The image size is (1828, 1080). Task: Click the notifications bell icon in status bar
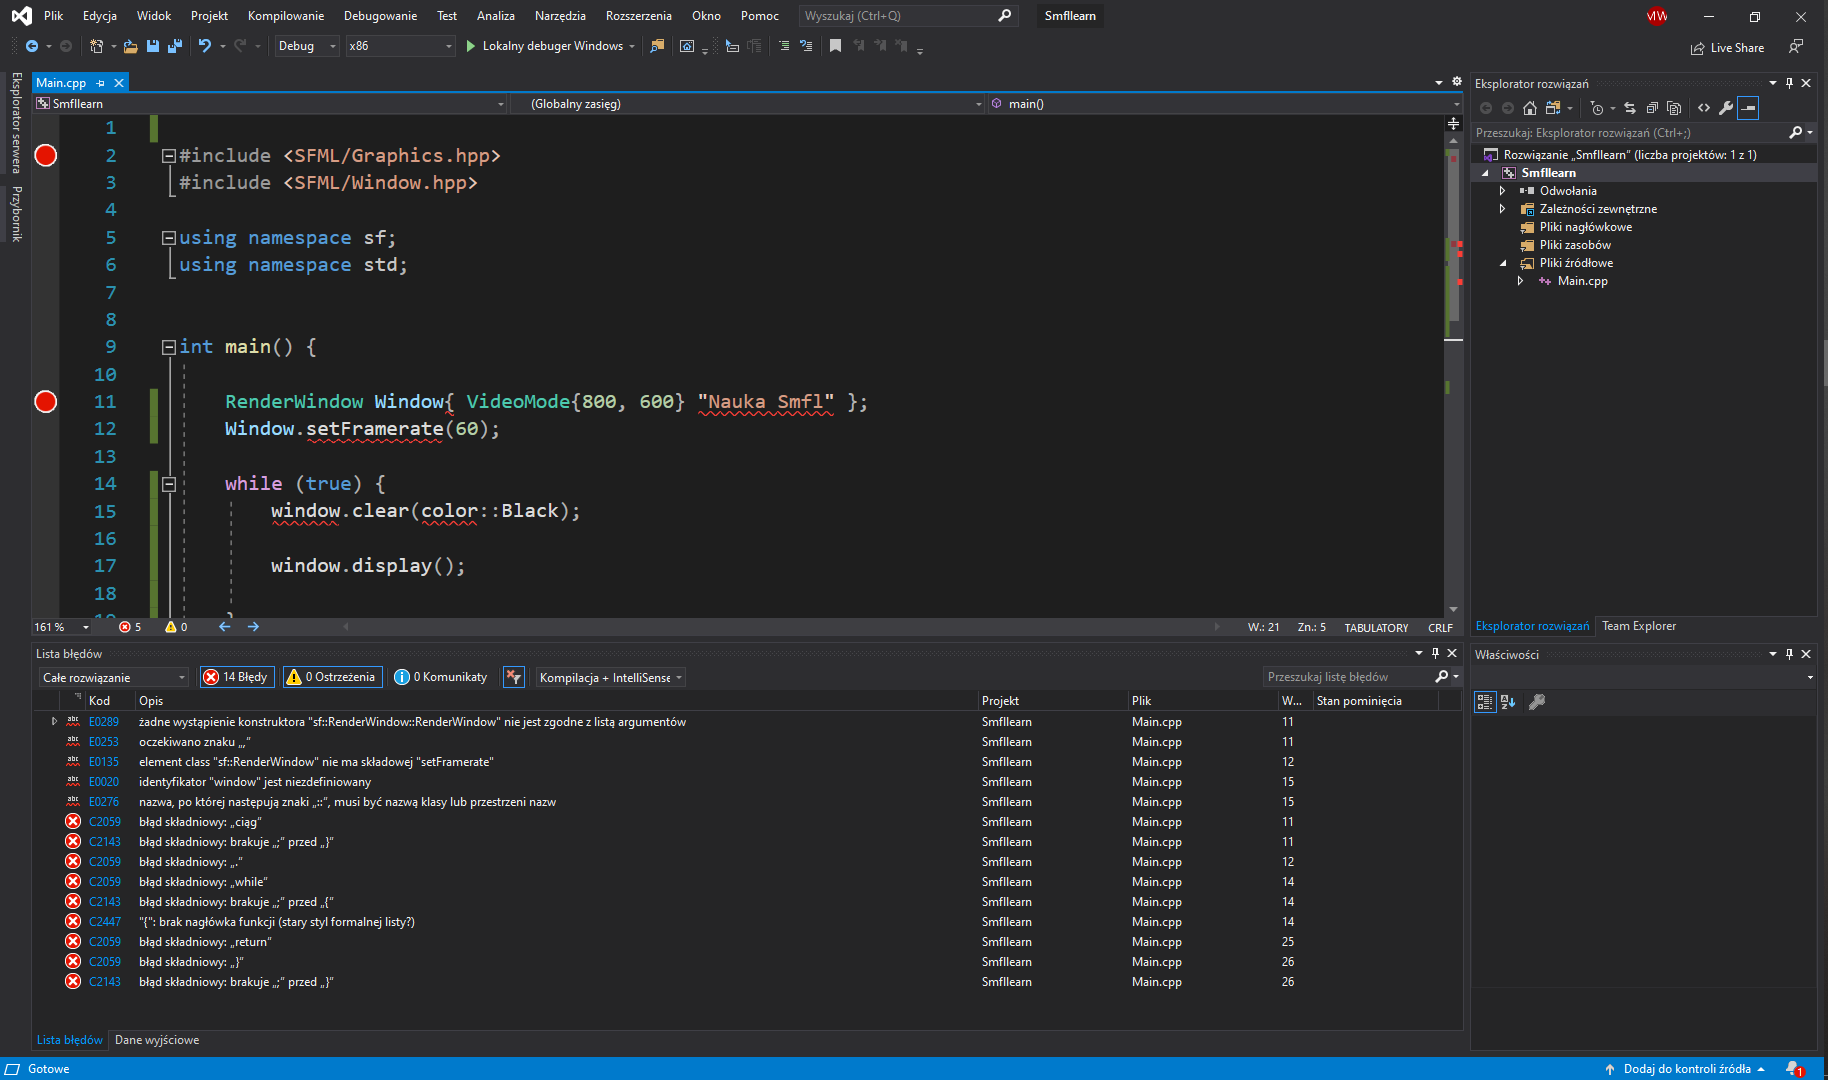tap(1795, 1069)
